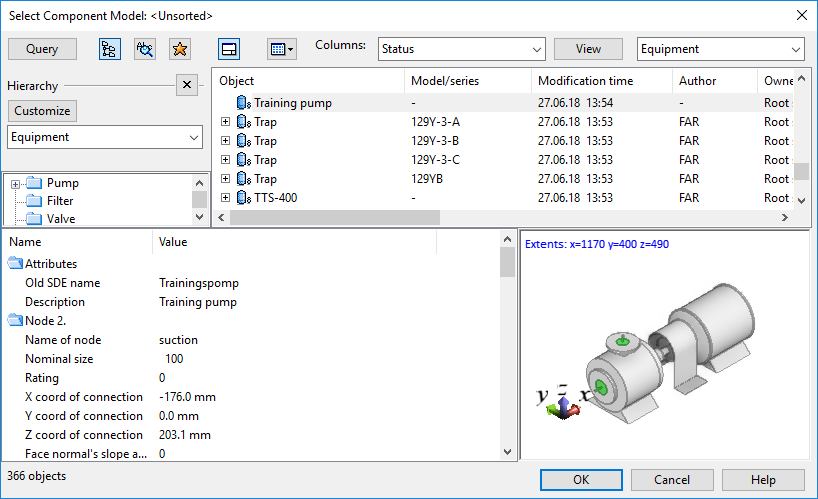Toggle the hierarchy tree view icon
This screenshot has height=499, width=818.
110,49
